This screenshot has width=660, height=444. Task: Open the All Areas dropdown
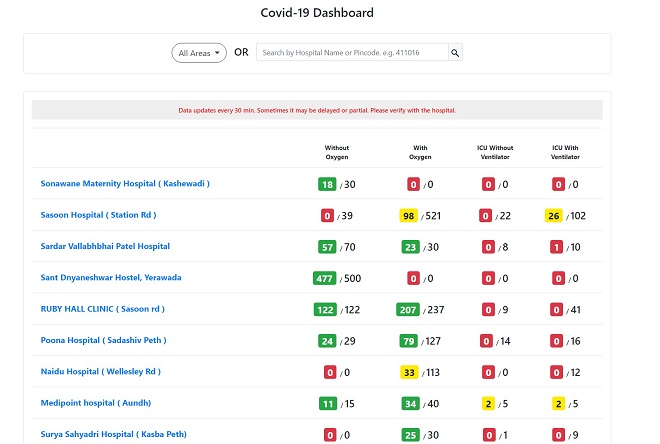[x=199, y=53]
